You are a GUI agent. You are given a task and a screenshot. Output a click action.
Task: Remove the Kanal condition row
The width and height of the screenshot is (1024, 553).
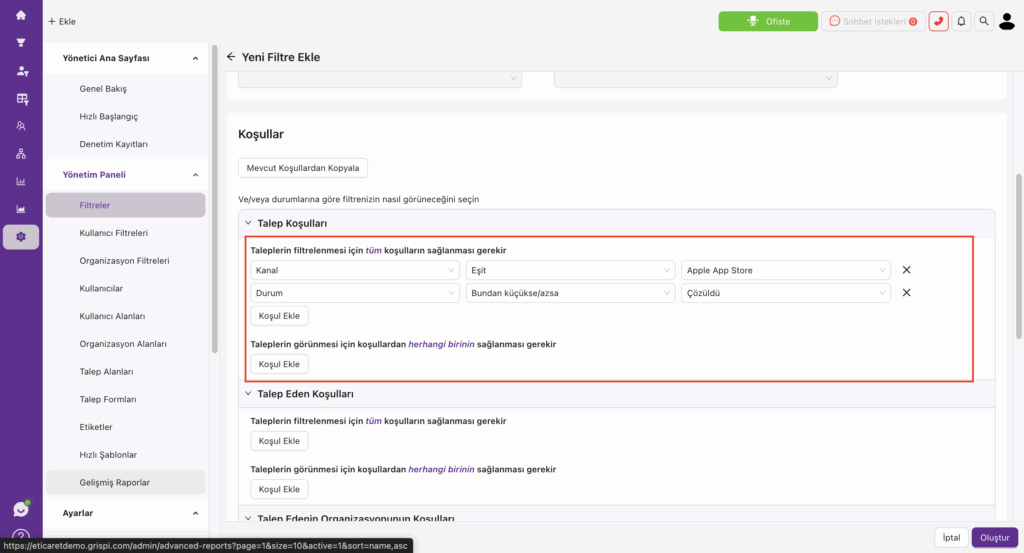click(x=906, y=270)
